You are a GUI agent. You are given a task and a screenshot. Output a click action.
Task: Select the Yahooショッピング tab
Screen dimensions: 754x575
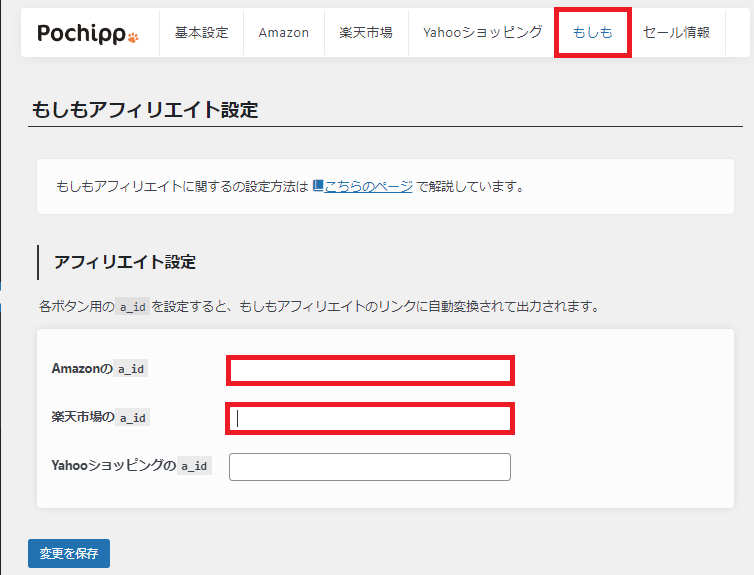482,33
